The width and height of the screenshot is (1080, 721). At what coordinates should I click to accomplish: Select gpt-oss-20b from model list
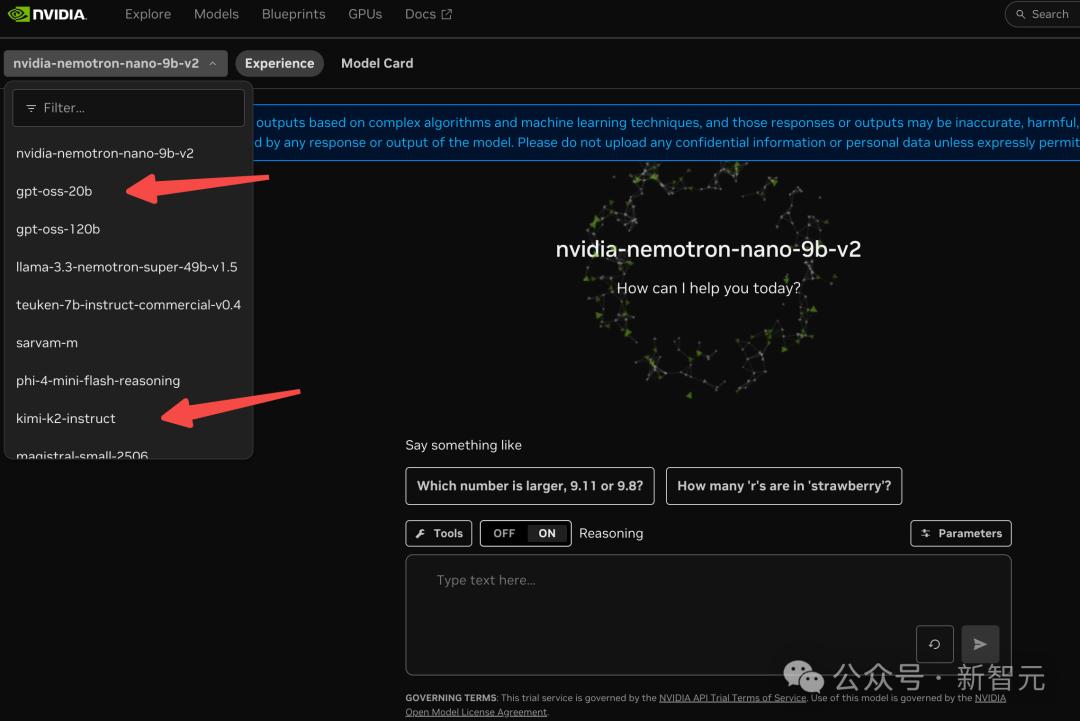click(x=54, y=191)
